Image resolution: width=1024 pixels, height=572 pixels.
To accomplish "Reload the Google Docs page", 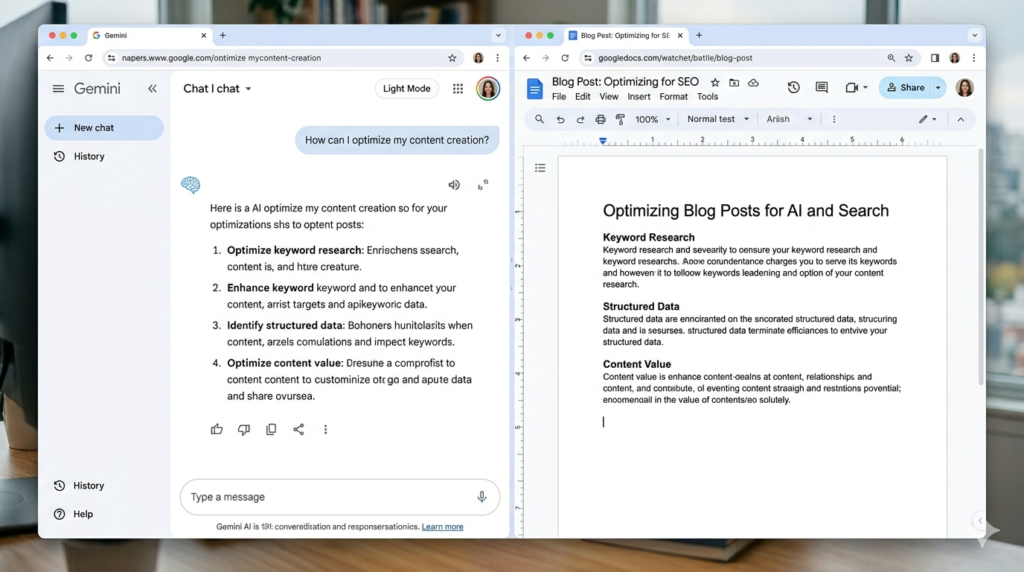I will point(565,58).
